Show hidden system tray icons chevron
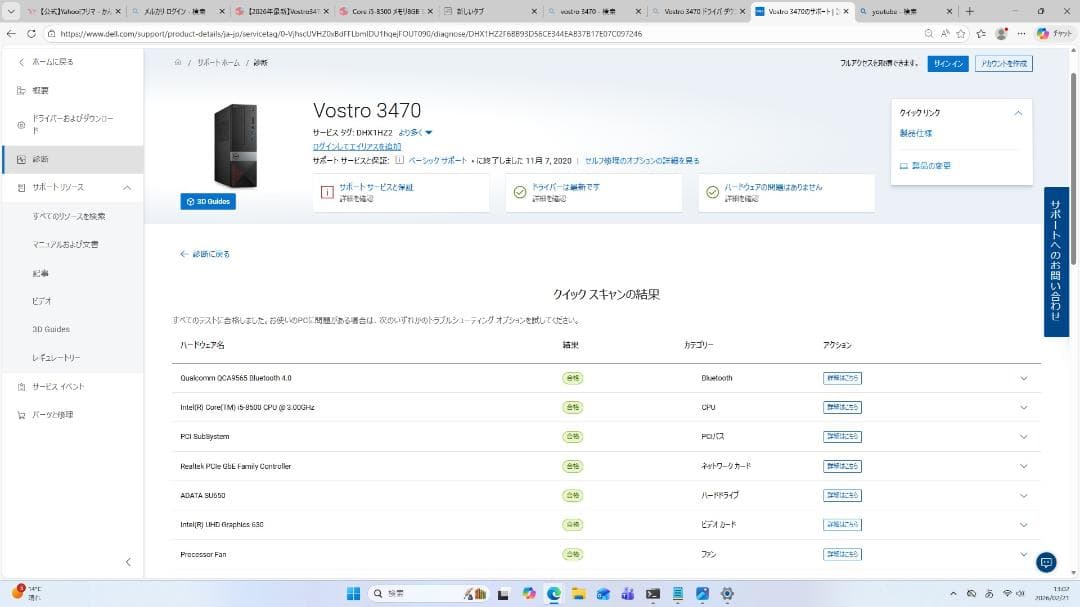 click(953, 593)
